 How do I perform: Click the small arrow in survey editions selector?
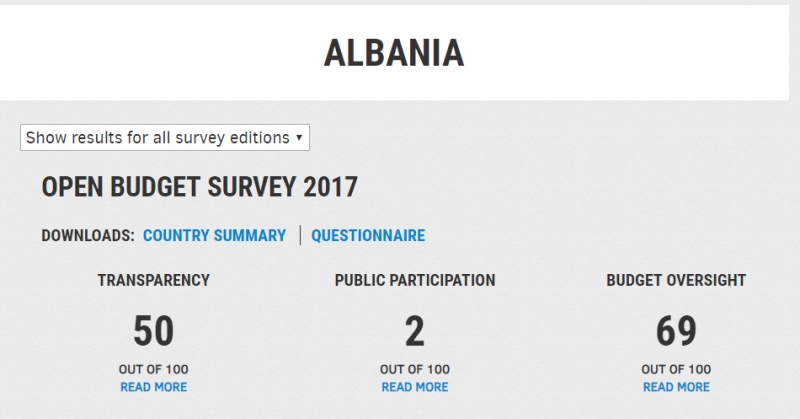[x=299, y=137]
